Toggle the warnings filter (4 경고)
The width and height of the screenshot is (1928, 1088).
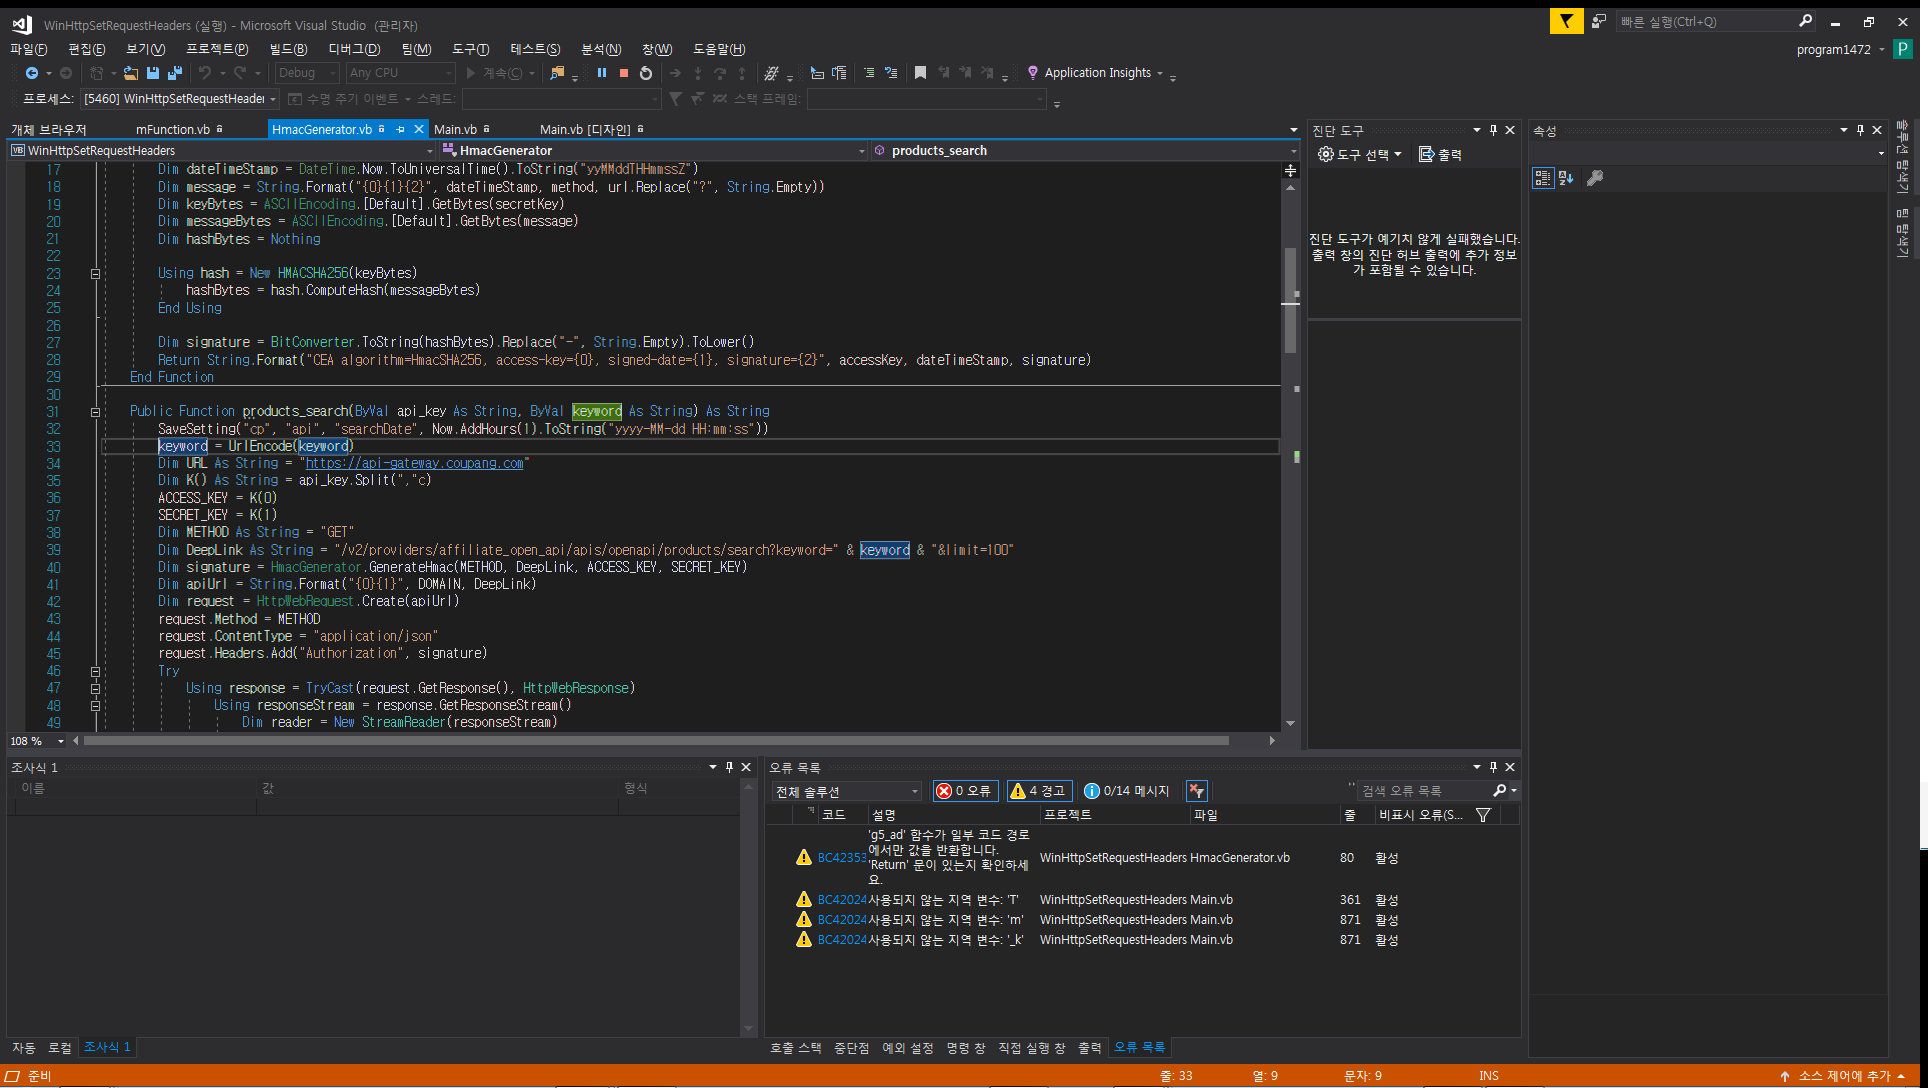pyautogui.click(x=1039, y=791)
